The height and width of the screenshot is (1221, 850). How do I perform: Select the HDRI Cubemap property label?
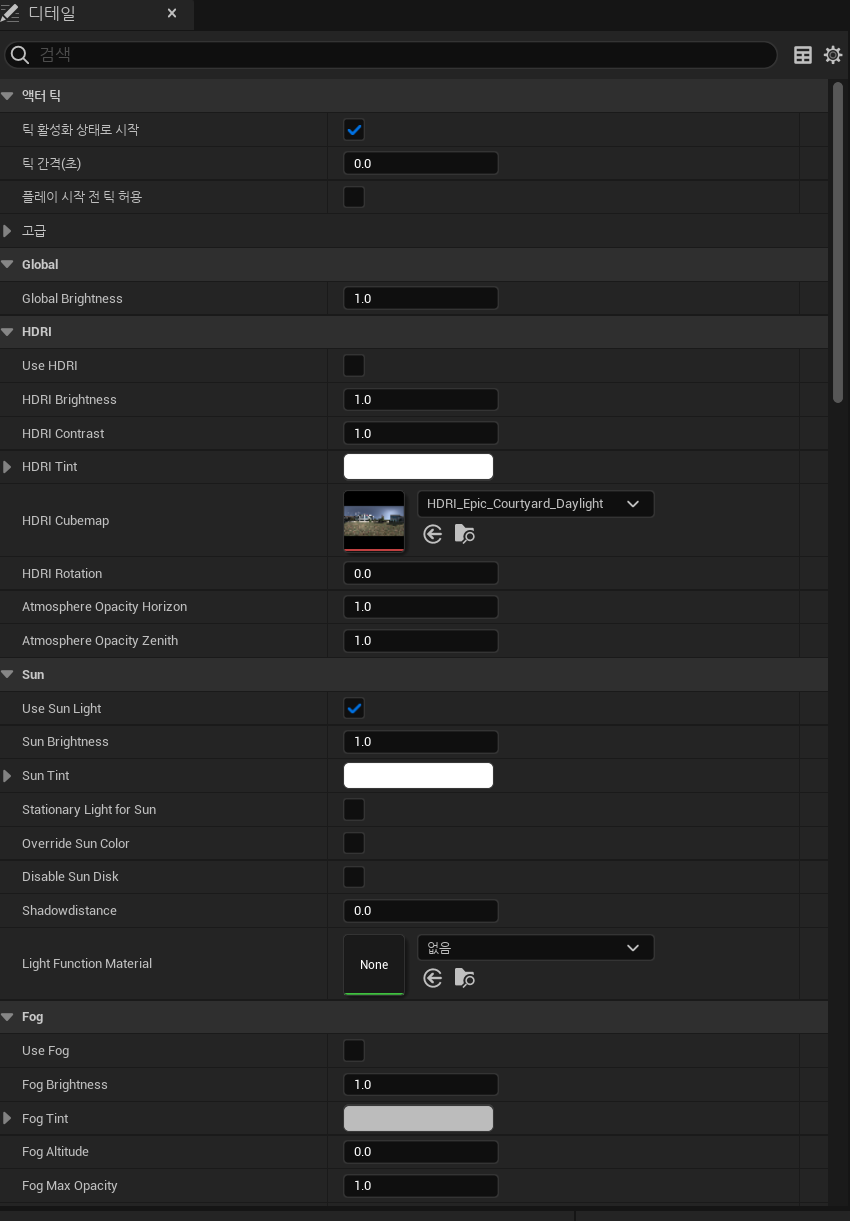(x=66, y=521)
